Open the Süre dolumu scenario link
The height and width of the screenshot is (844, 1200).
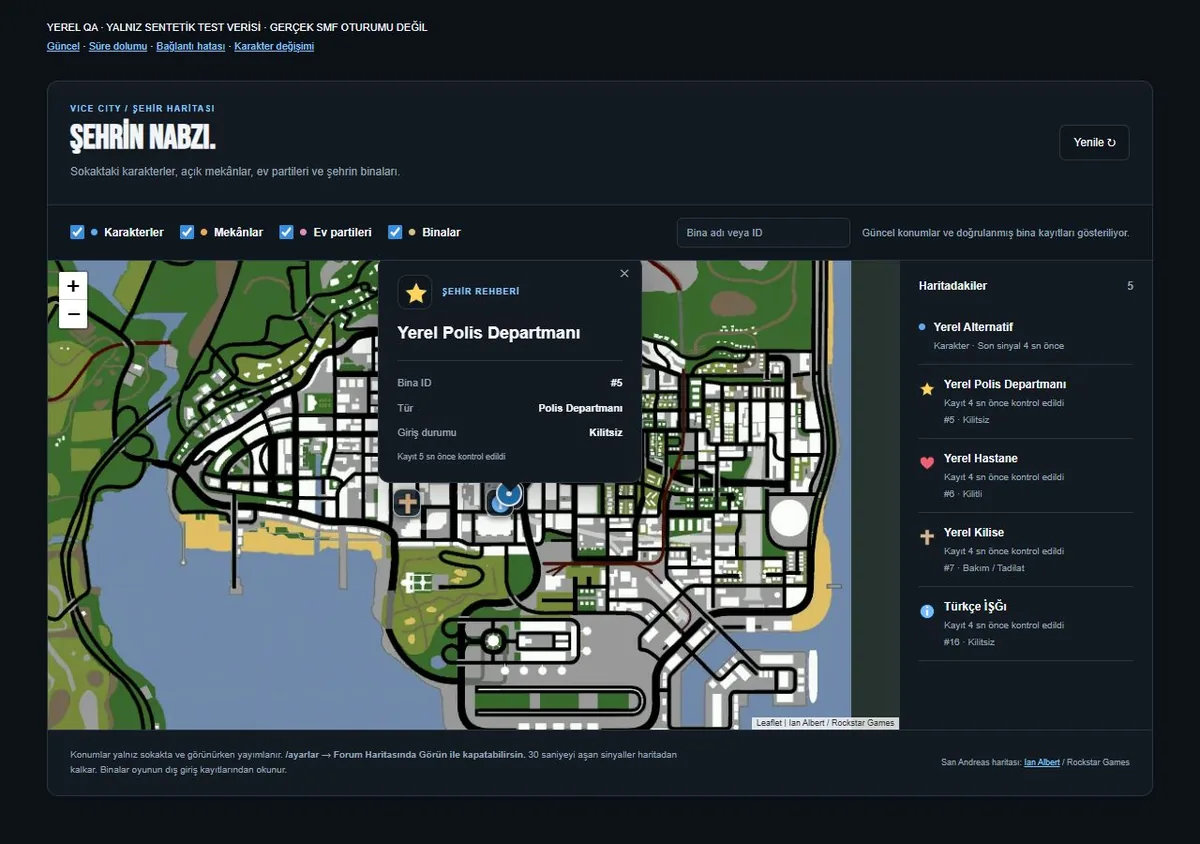pos(118,46)
